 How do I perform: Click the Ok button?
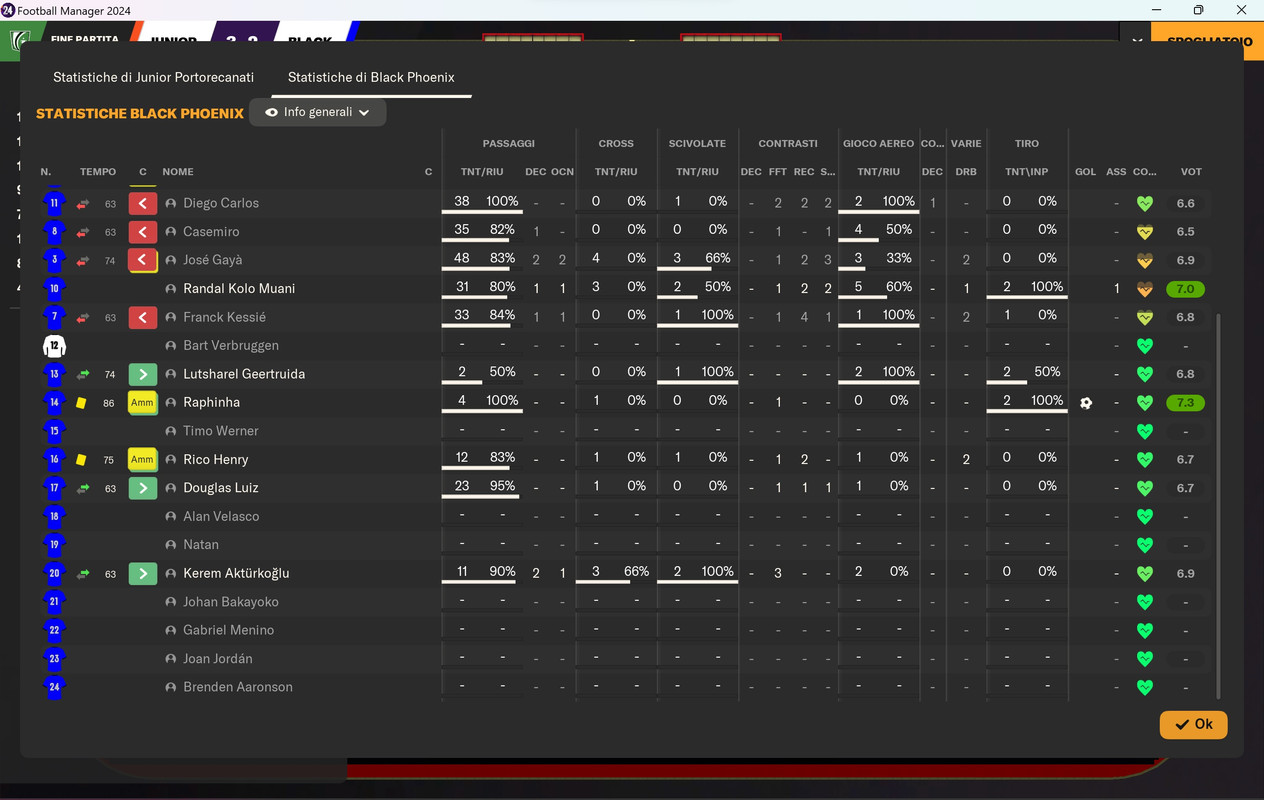[x=1193, y=724]
